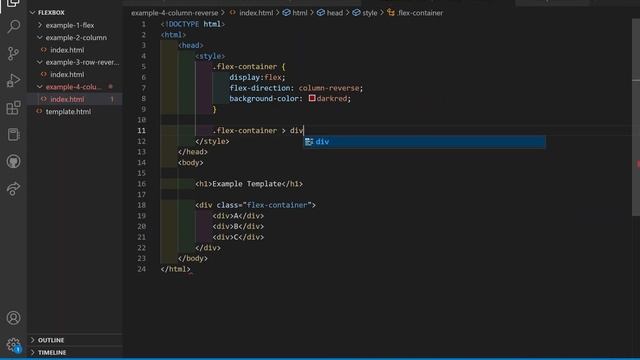Click the <div>A</div> line
The width and height of the screenshot is (640, 360).
pyautogui.click(x=238, y=216)
